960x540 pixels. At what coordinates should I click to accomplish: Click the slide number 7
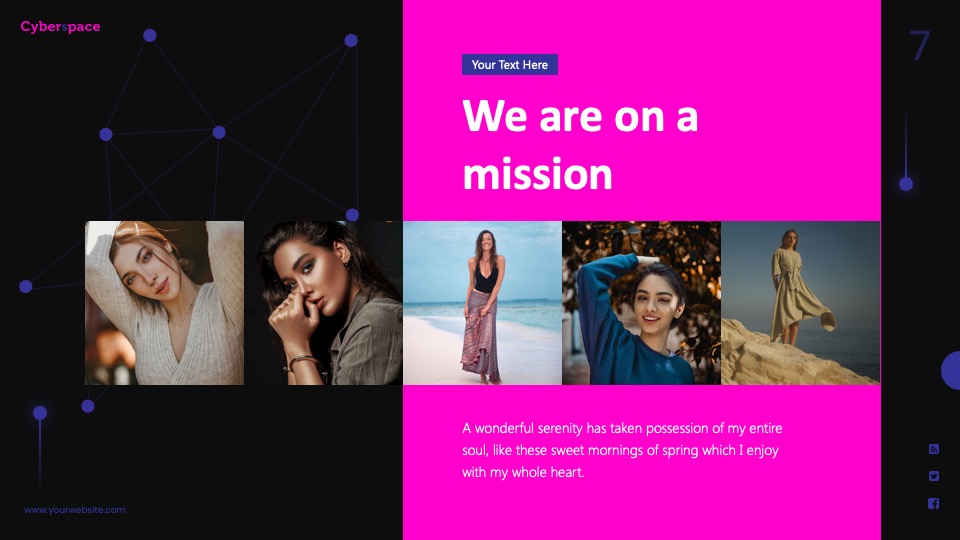tap(920, 46)
